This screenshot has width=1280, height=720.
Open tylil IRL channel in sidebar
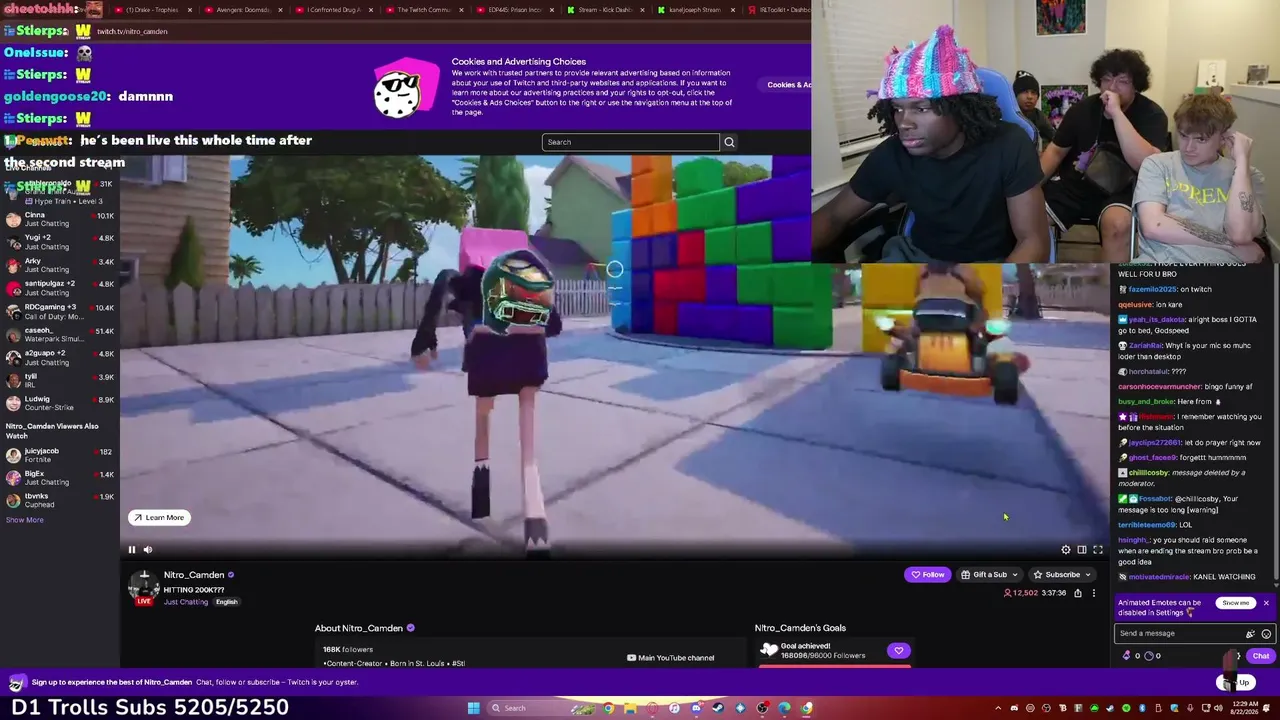pyautogui.click(x=60, y=380)
